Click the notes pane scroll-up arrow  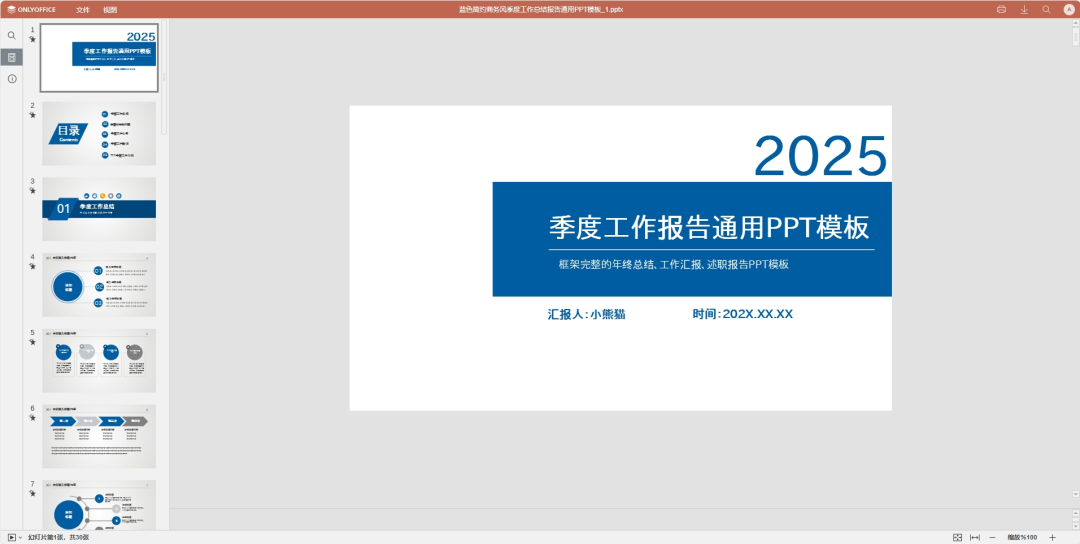[1075, 513]
